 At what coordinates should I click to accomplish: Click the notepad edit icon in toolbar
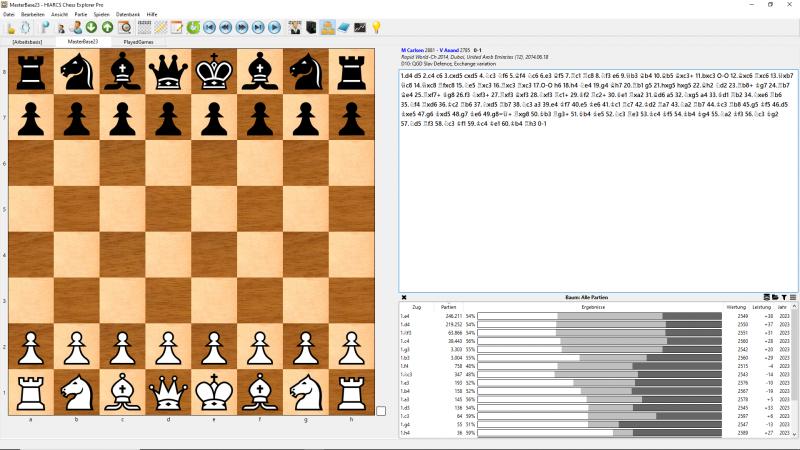(x=175, y=26)
